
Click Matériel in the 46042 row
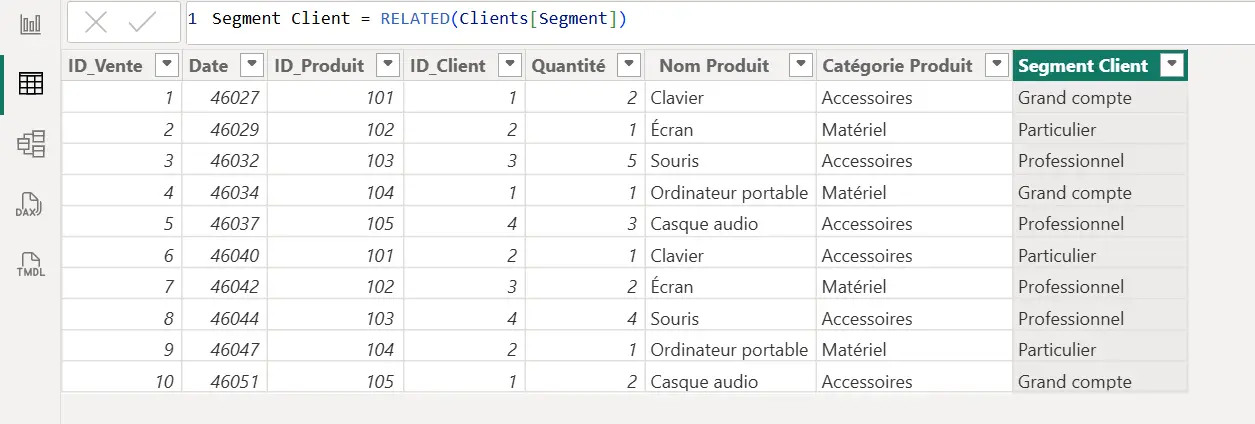(x=854, y=287)
